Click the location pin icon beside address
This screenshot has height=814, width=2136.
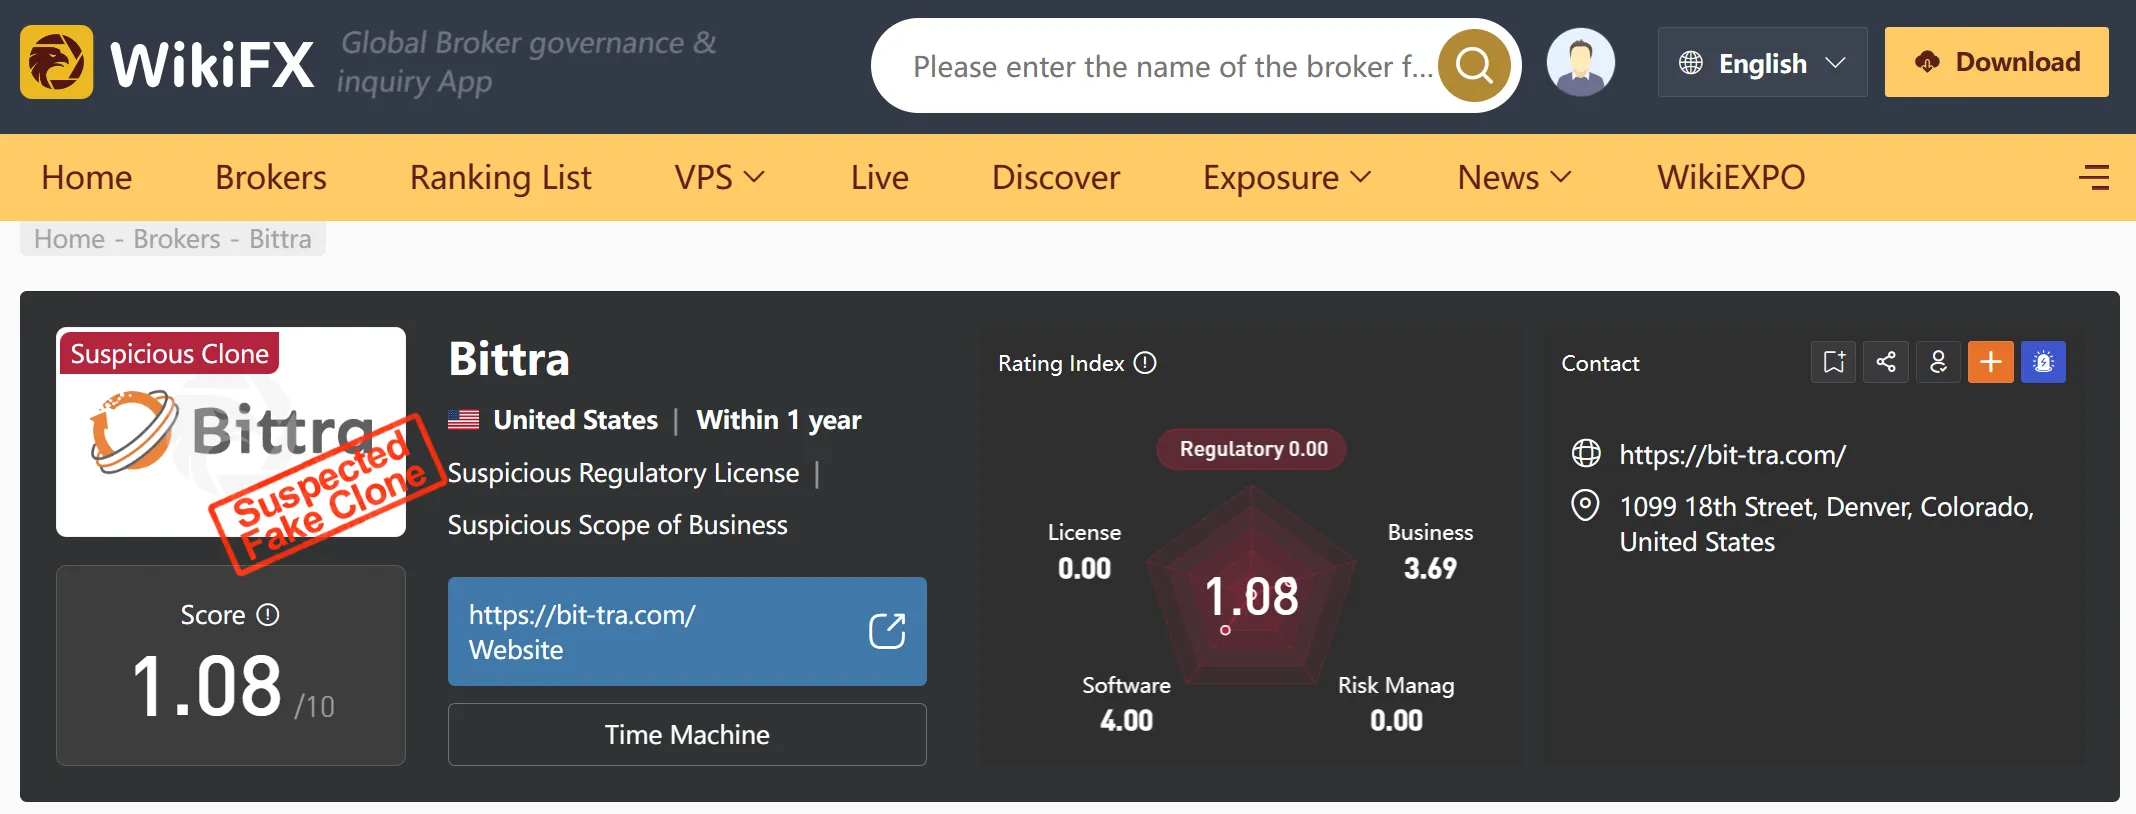tap(1585, 506)
